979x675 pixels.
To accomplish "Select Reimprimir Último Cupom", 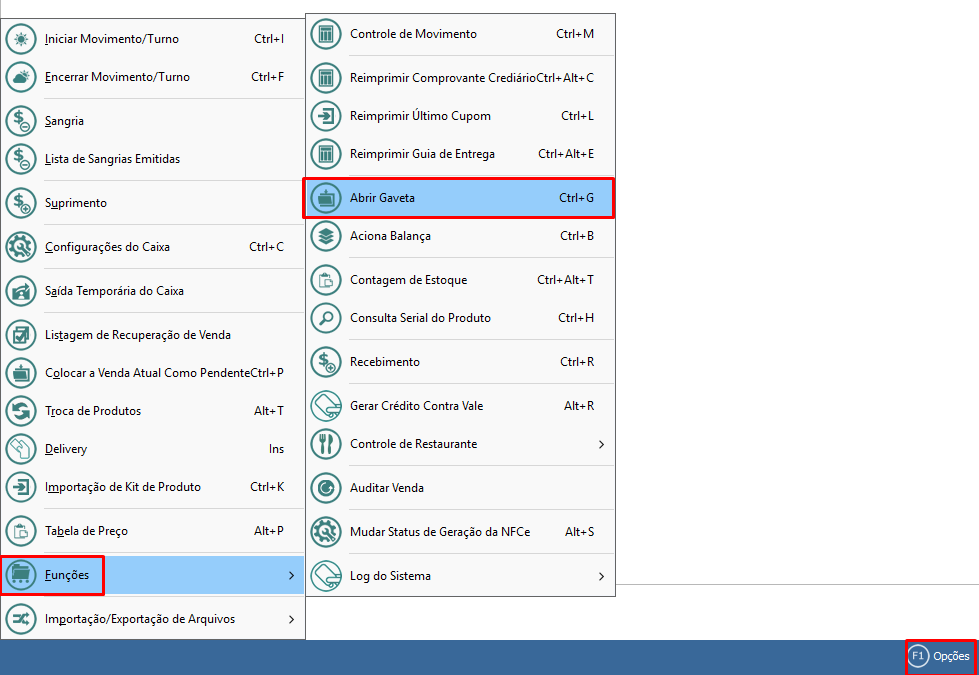I will pyautogui.click(x=420, y=116).
